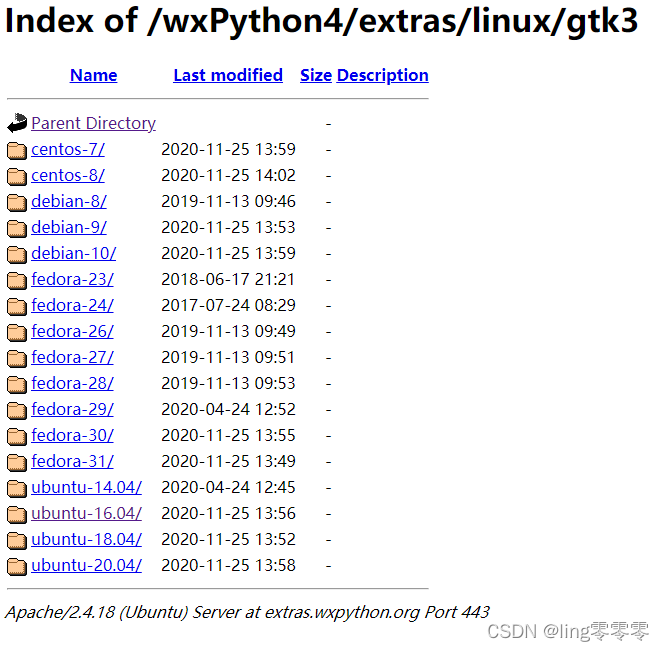Click the folder icon beside fedora-30/
This screenshot has height=651, width=664.
17,436
